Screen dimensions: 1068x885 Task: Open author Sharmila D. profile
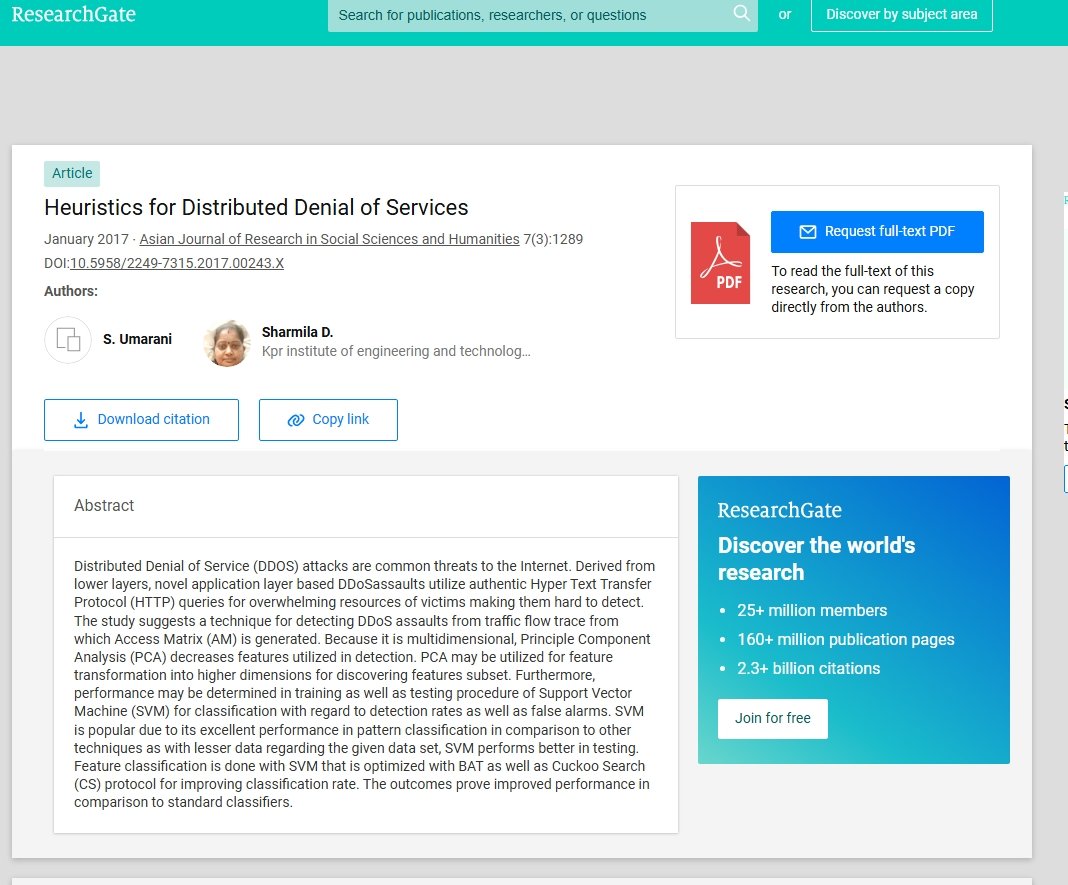click(x=297, y=332)
